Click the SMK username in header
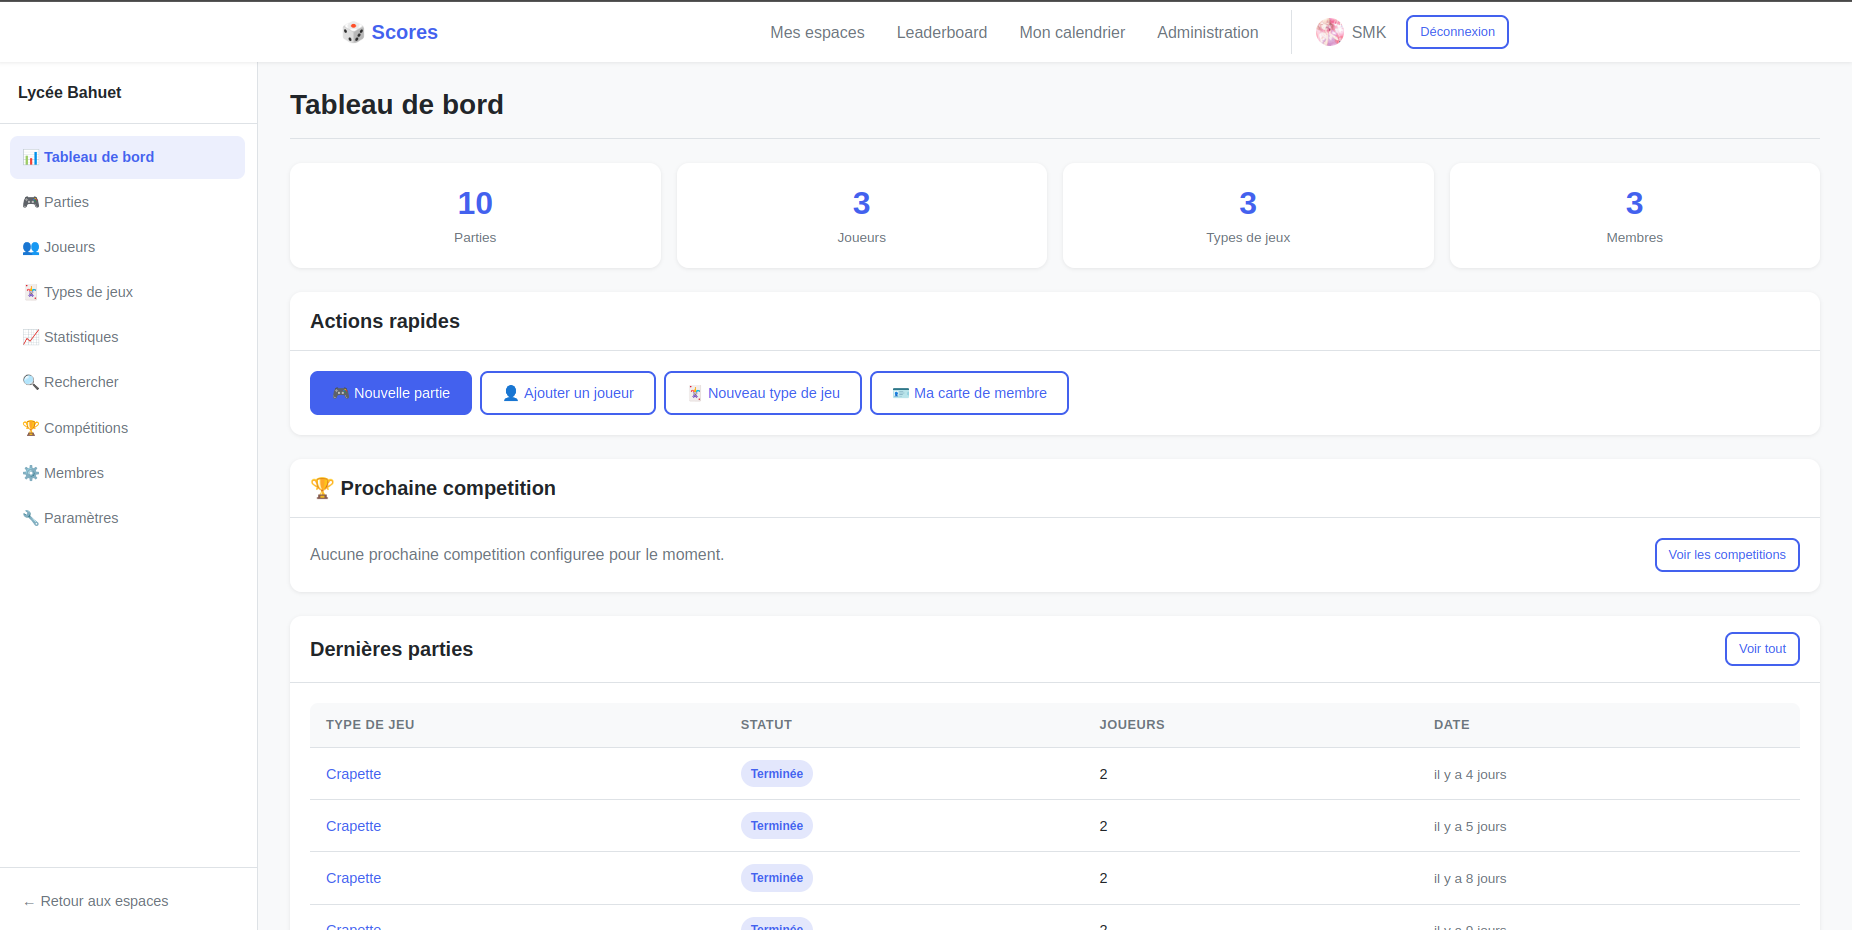Screen dimensions: 1852x930 point(1369,32)
